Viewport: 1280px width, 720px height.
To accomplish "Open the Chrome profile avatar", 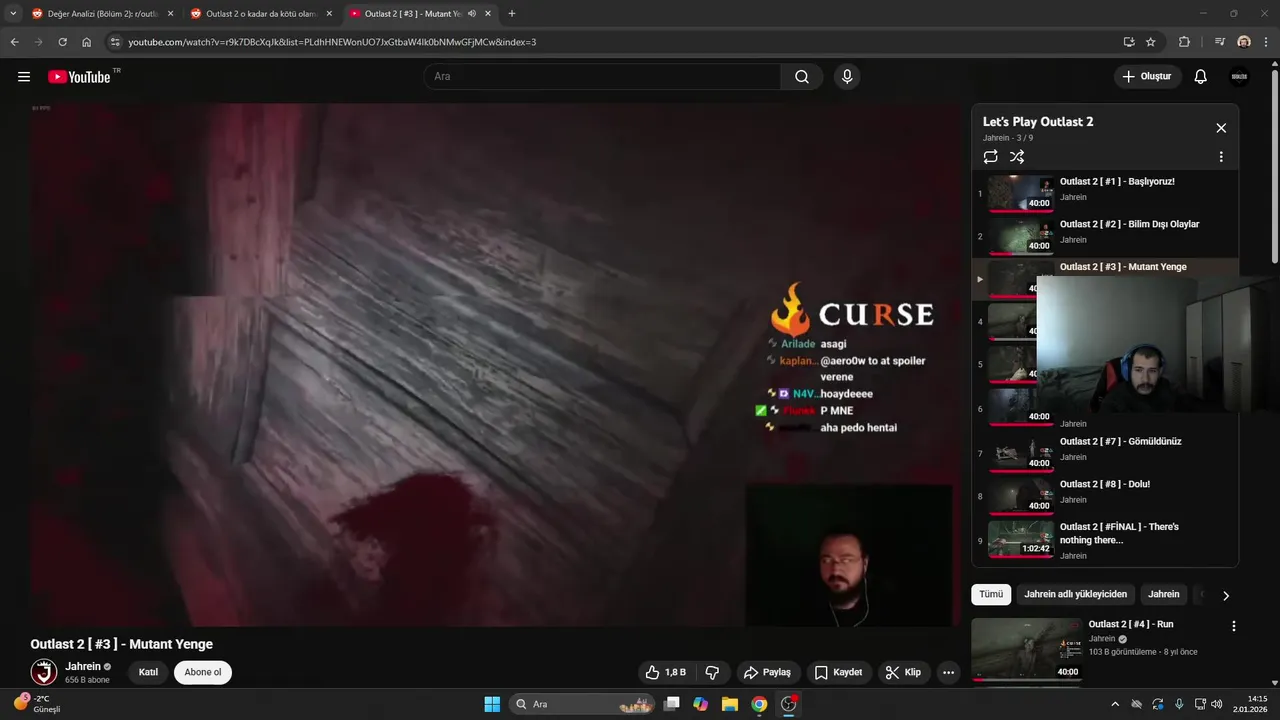I will [1244, 42].
